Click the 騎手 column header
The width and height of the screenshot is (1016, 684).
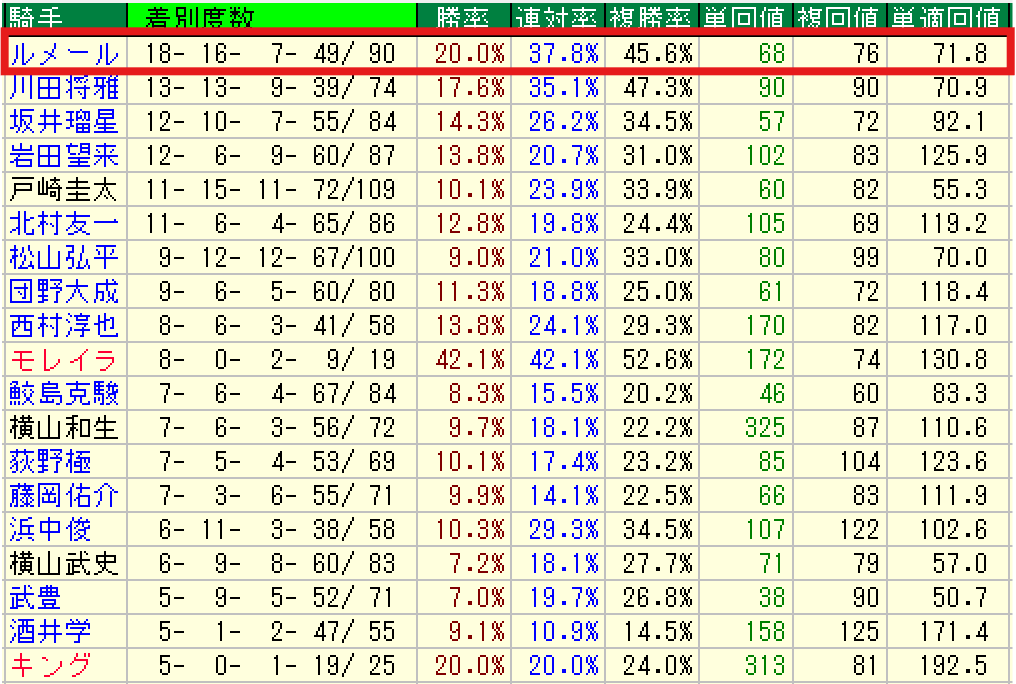[x=34, y=16]
